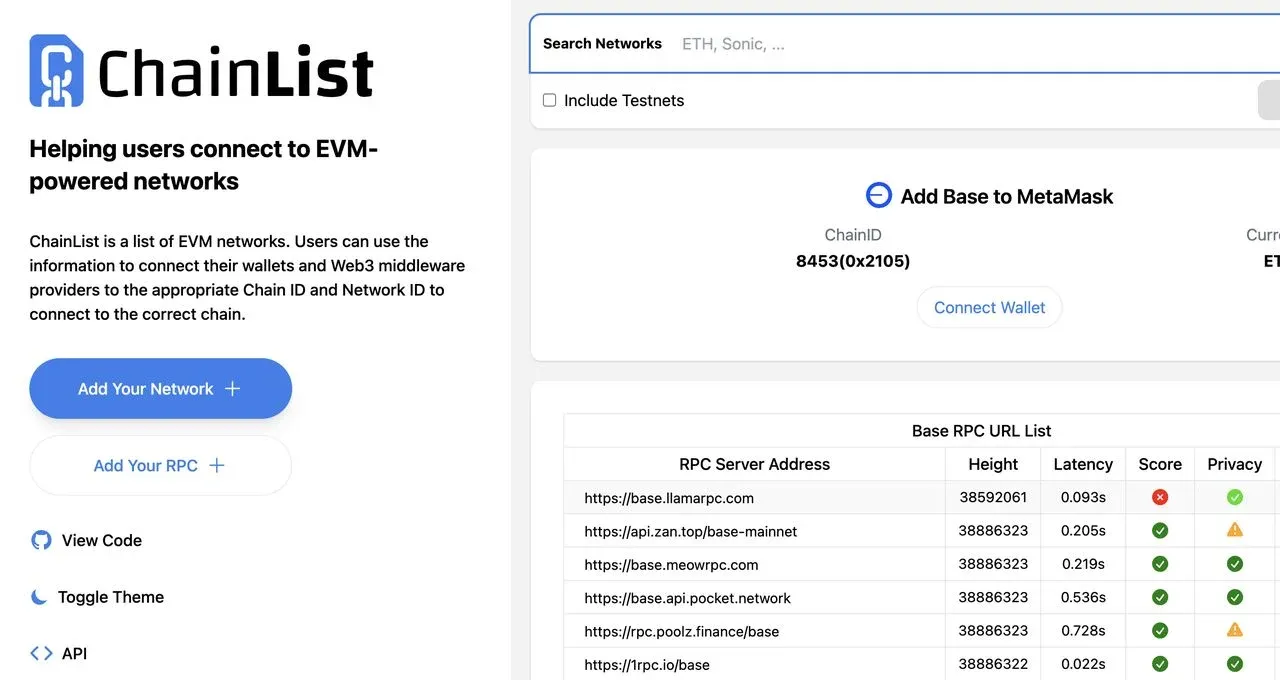Viewport: 1280px width, 680px height.
Task: Enable the Include Testnets checkbox
Action: pos(549,100)
